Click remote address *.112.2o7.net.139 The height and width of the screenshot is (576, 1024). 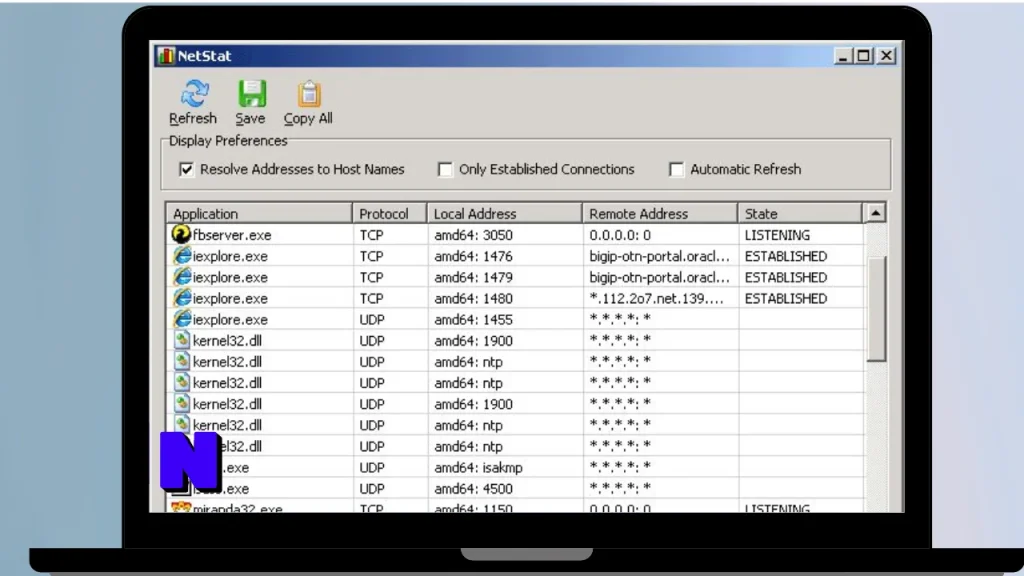(656, 298)
